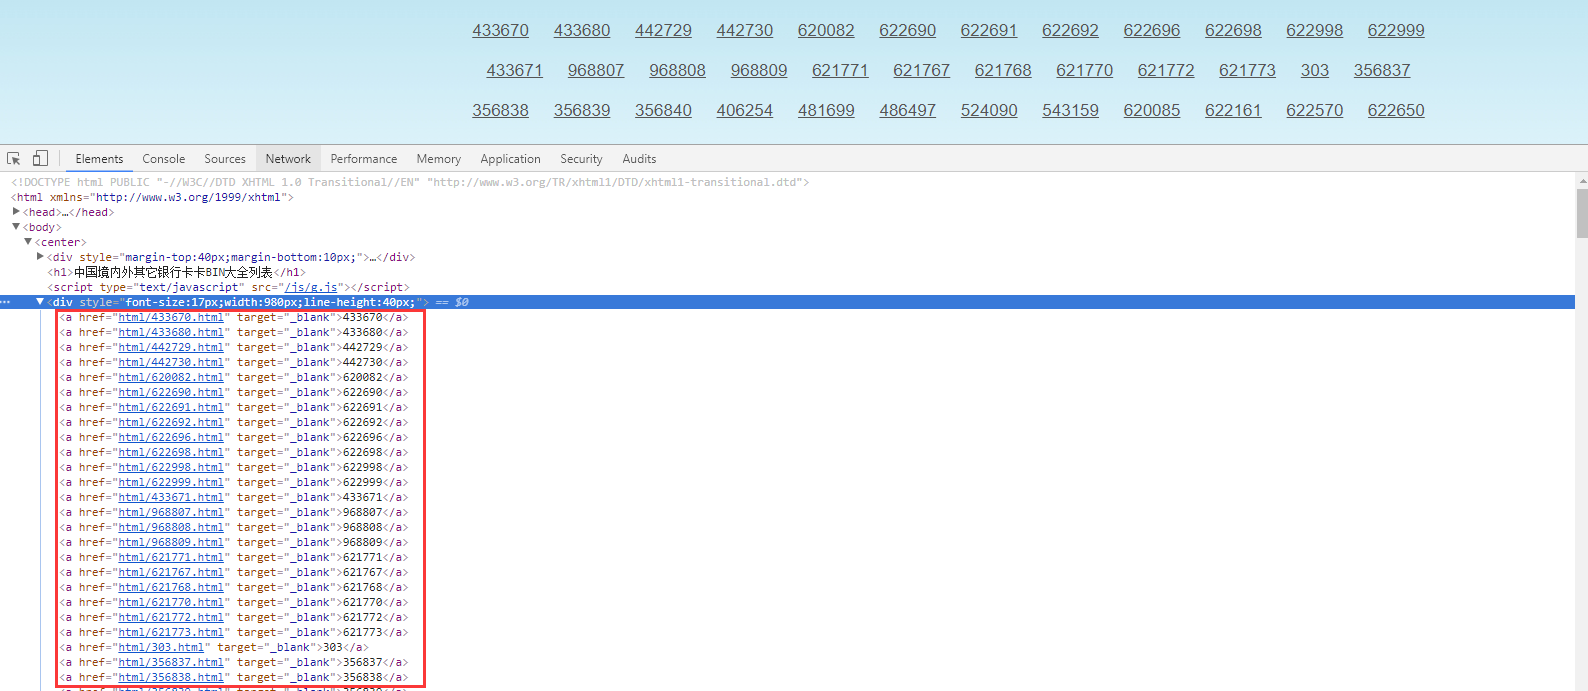This screenshot has width=1588, height=691.
Task: Open the Sources tab
Action: [225, 159]
